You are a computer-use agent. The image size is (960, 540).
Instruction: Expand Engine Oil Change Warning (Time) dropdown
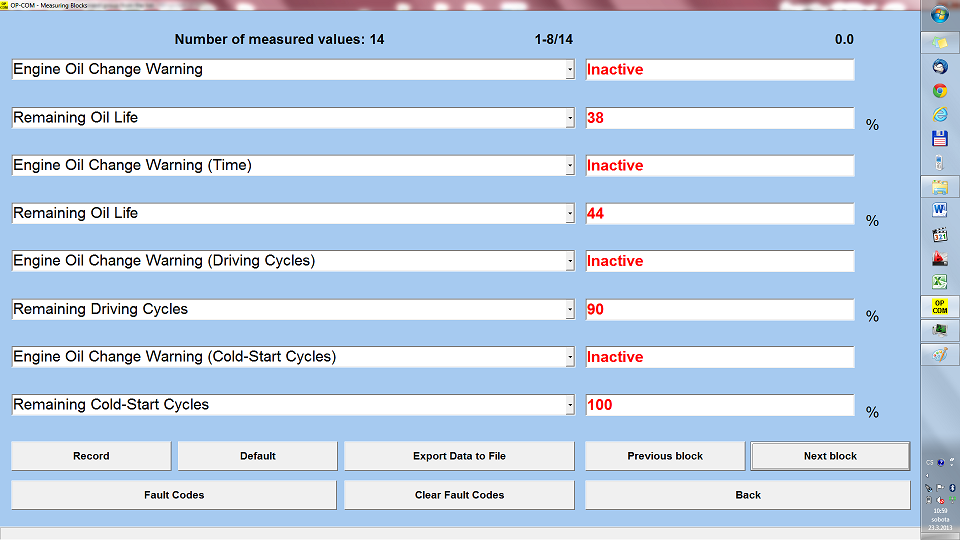[570, 166]
